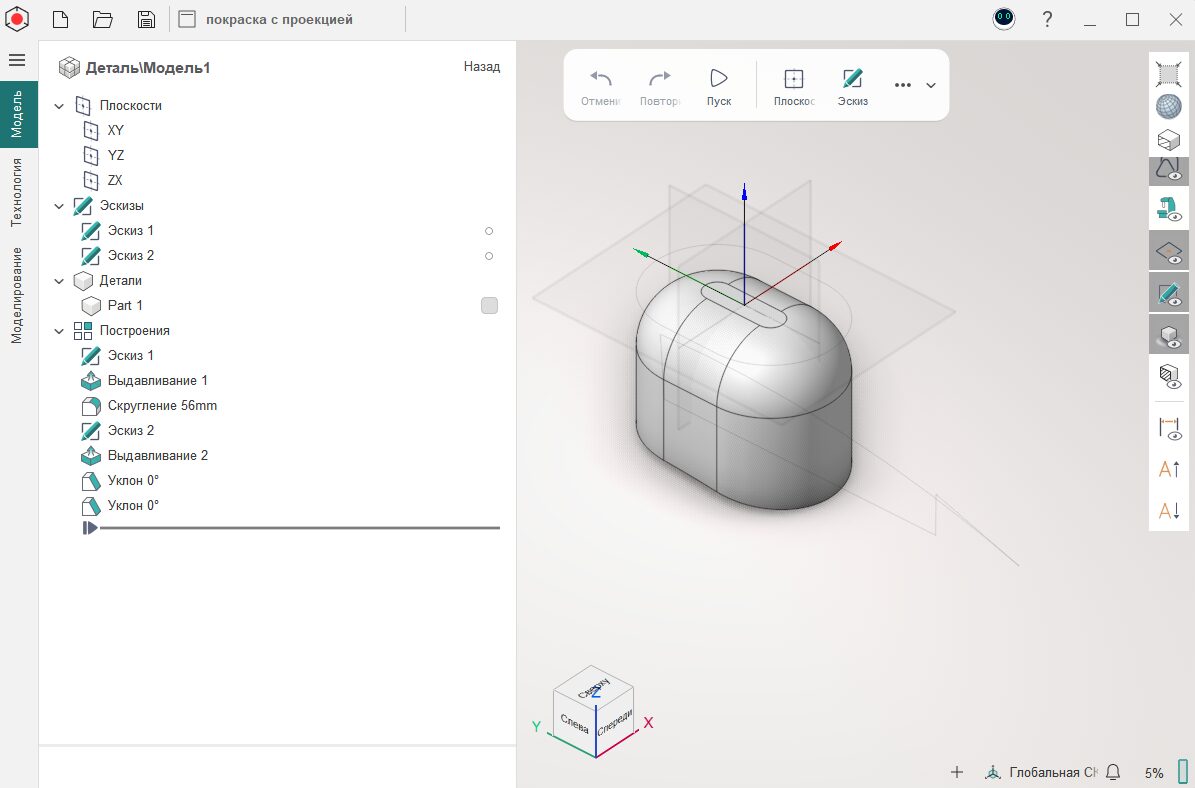Switch to the Моделирование side tab

[17, 295]
